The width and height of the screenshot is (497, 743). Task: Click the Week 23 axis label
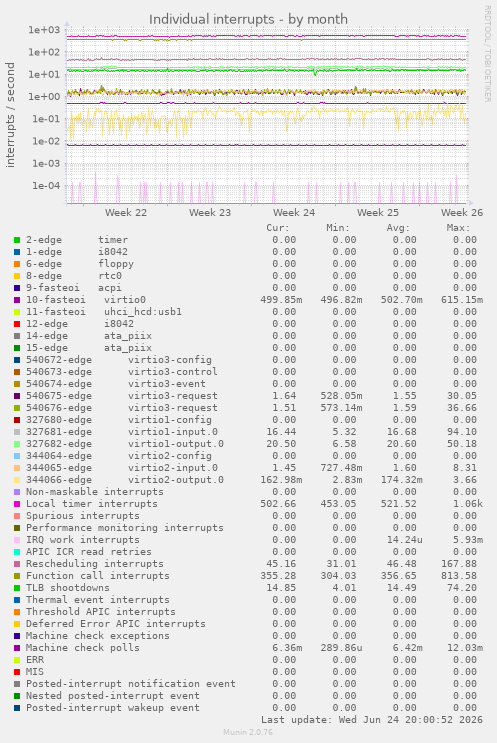coord(210,212)
